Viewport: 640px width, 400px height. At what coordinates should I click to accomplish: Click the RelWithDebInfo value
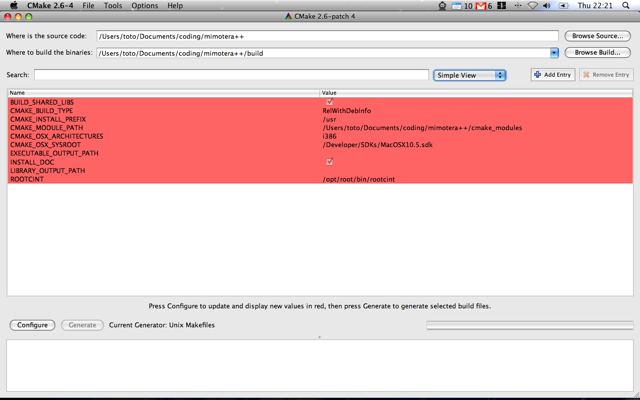click(x=347, y=111)
